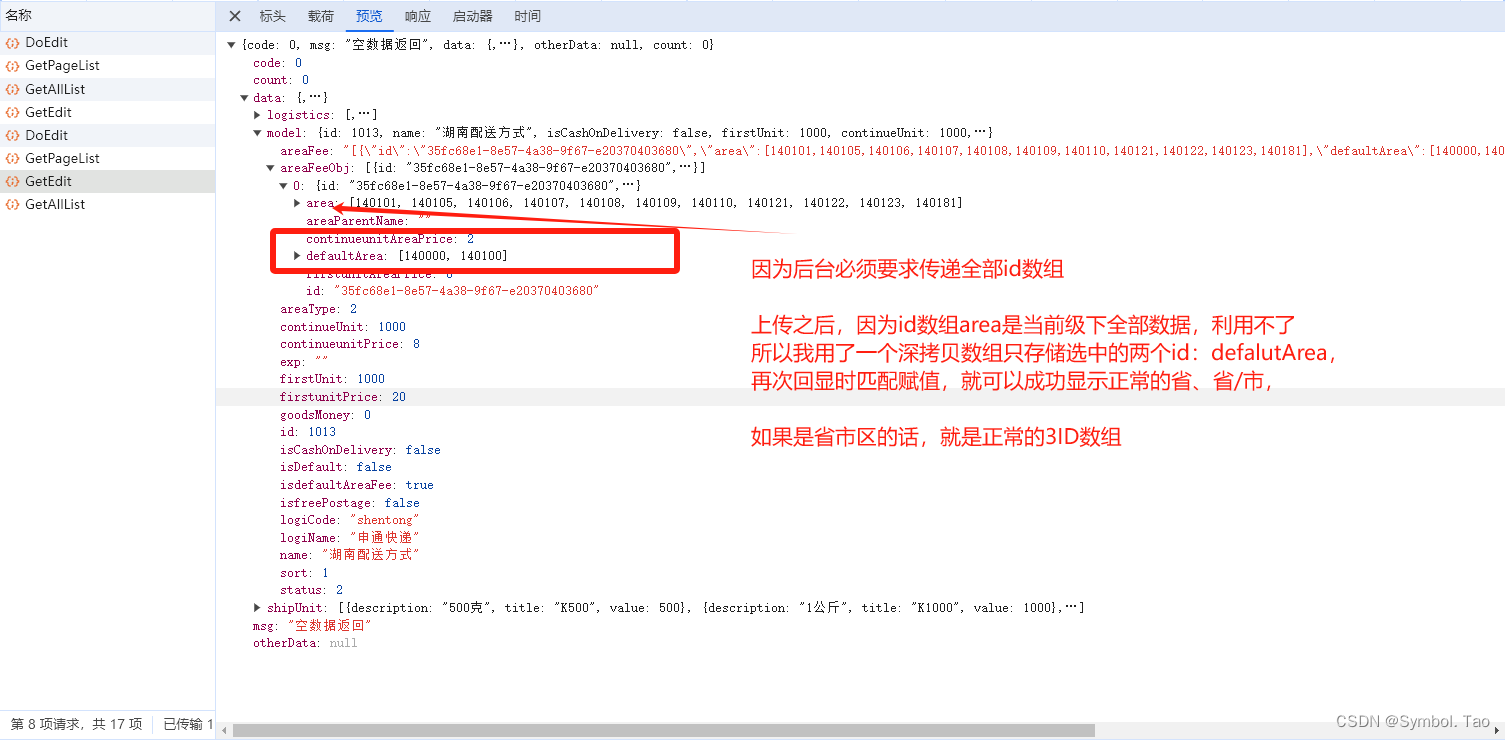Switch to the 响应 tab
The image size is (1505, 740).
pos(418,16)
